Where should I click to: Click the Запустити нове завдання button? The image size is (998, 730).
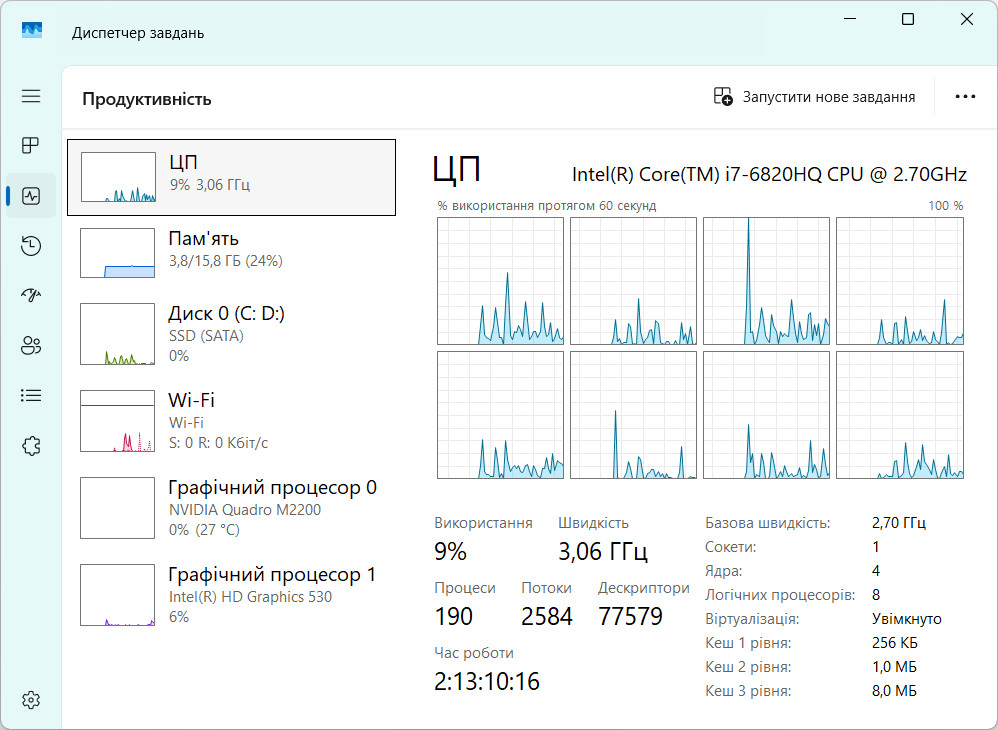[x=814, y=97]
